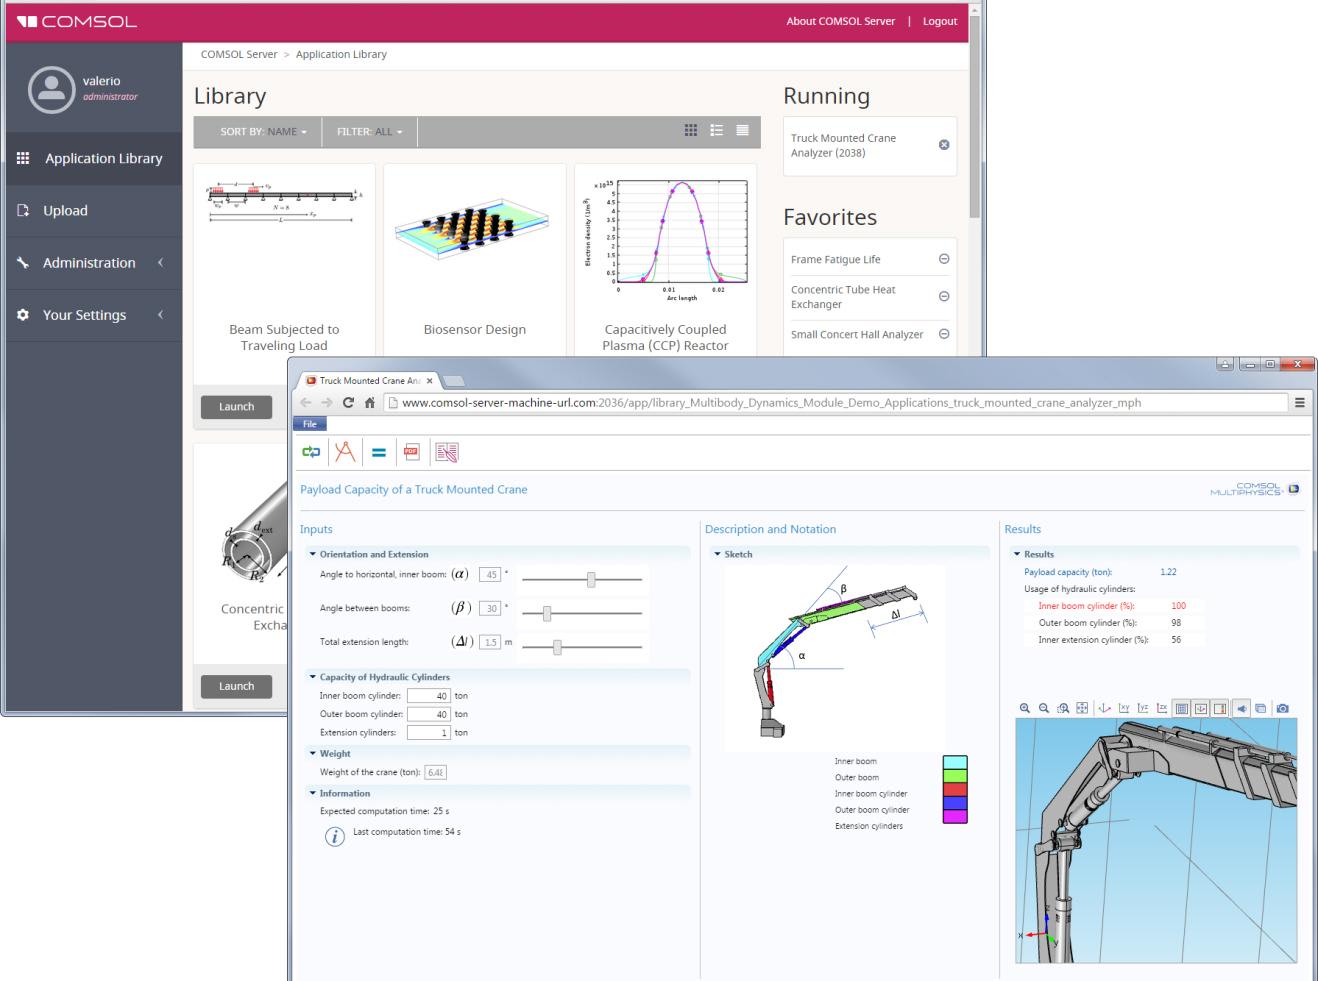
Task: Switch to default 3D view
Action: pyautogui.click(x=1105, y=708)
